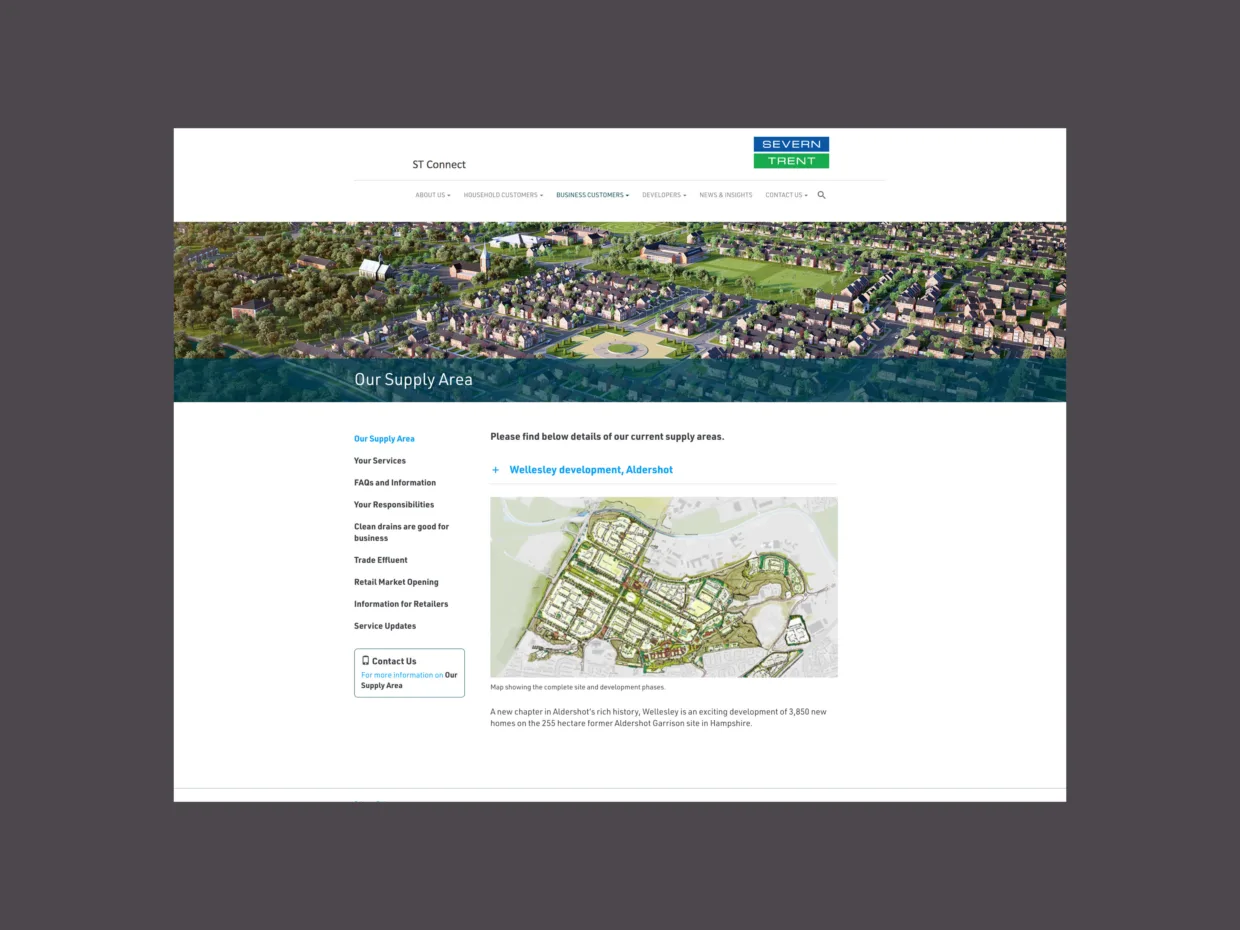This screenshot has width=1240, height=930.
Task: Select Our Supply Area in sidebar
Action: pyautogui.click(x=384, y=439)
